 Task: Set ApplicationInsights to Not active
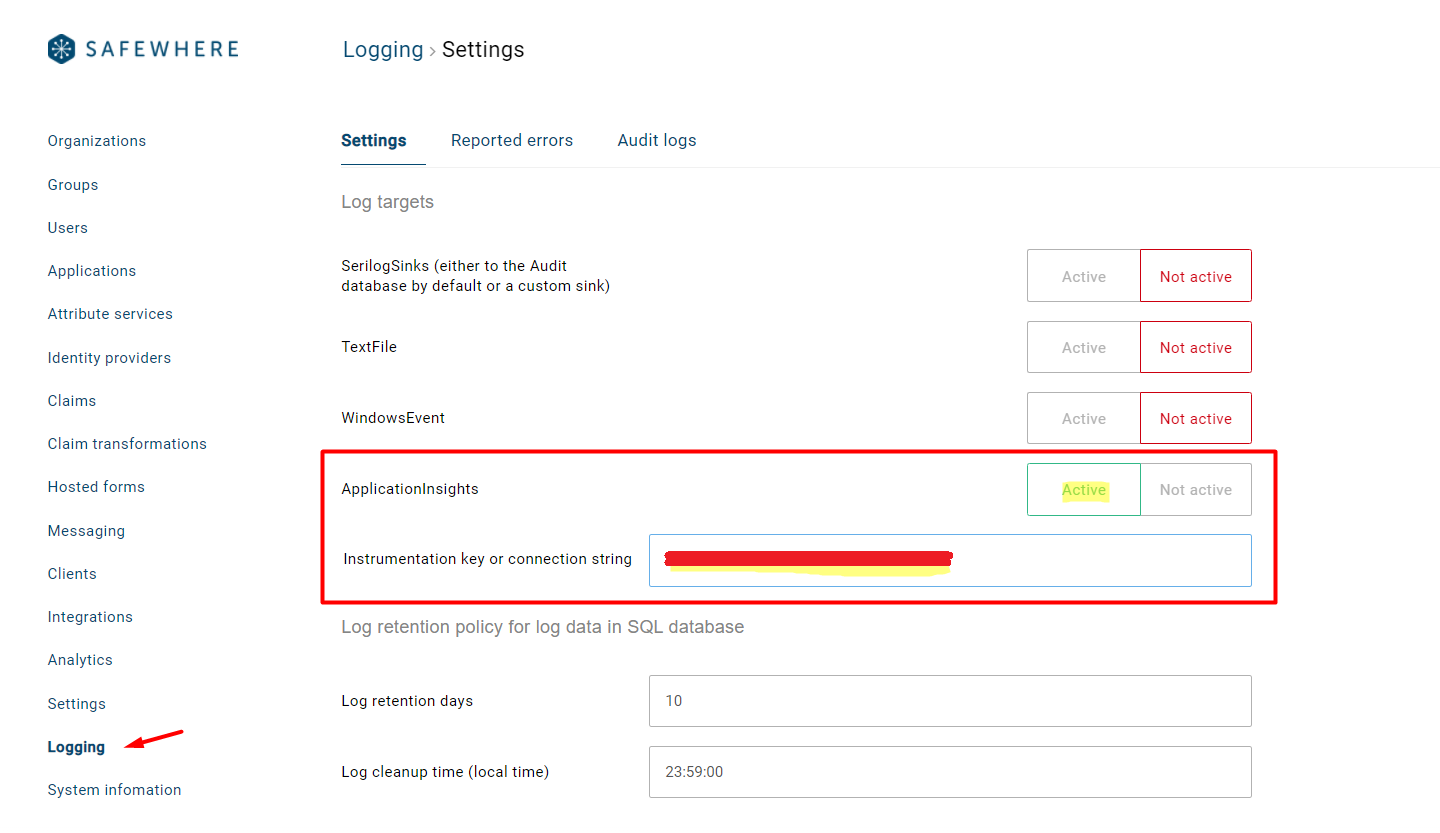coord(1195,489)
